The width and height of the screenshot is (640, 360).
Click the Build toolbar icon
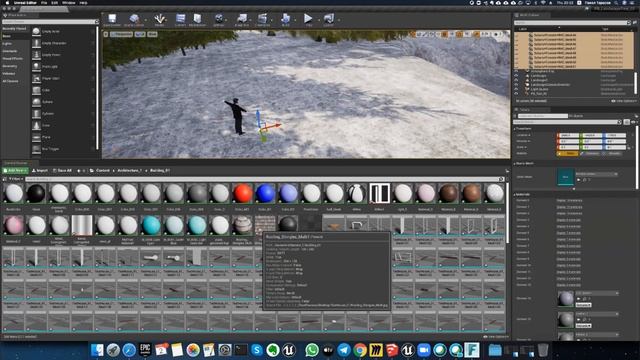point(285,18)
